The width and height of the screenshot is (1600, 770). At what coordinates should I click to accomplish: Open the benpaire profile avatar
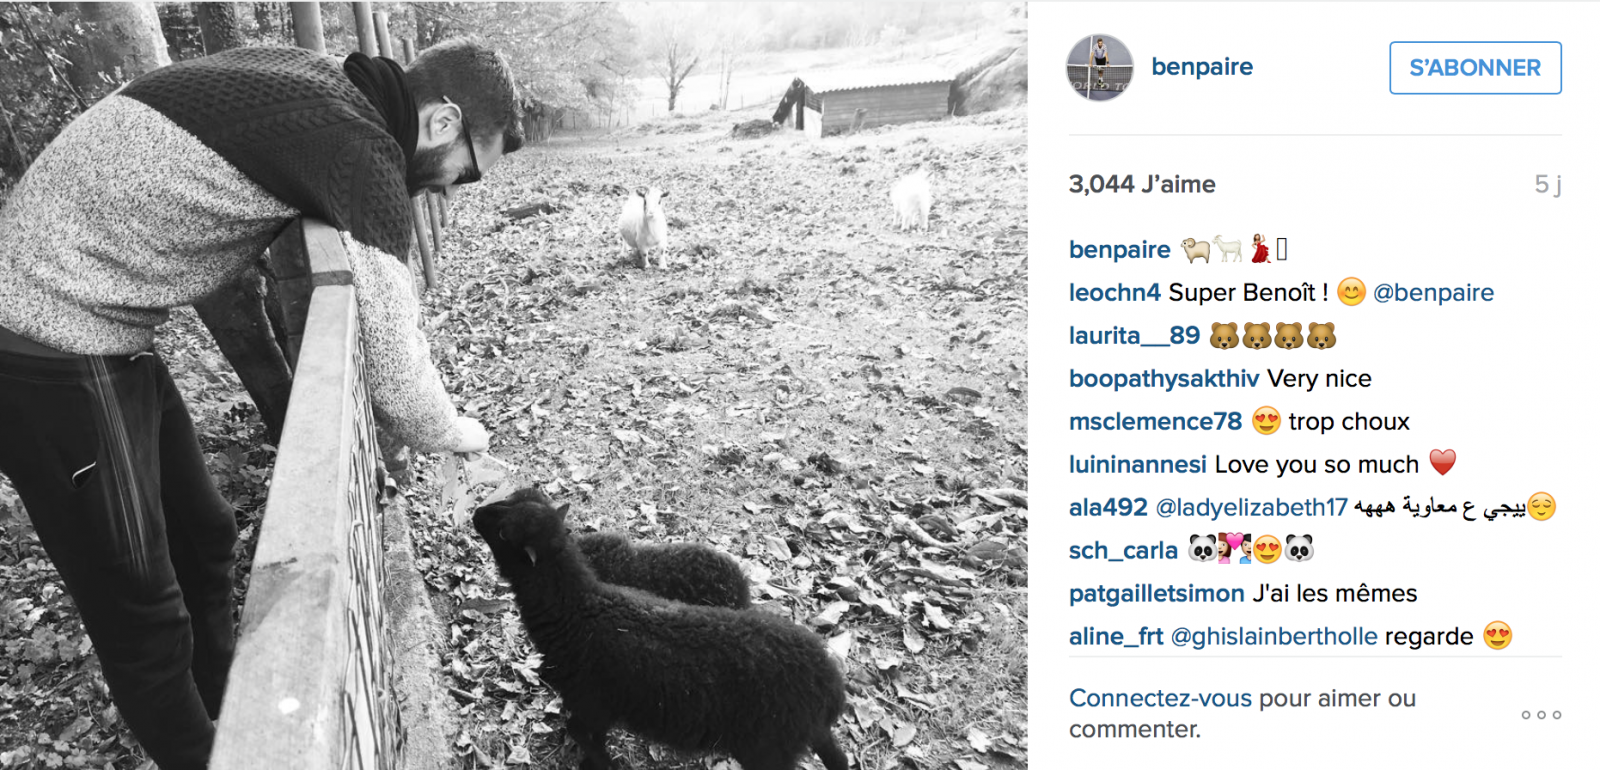[x=1100, y=68]
